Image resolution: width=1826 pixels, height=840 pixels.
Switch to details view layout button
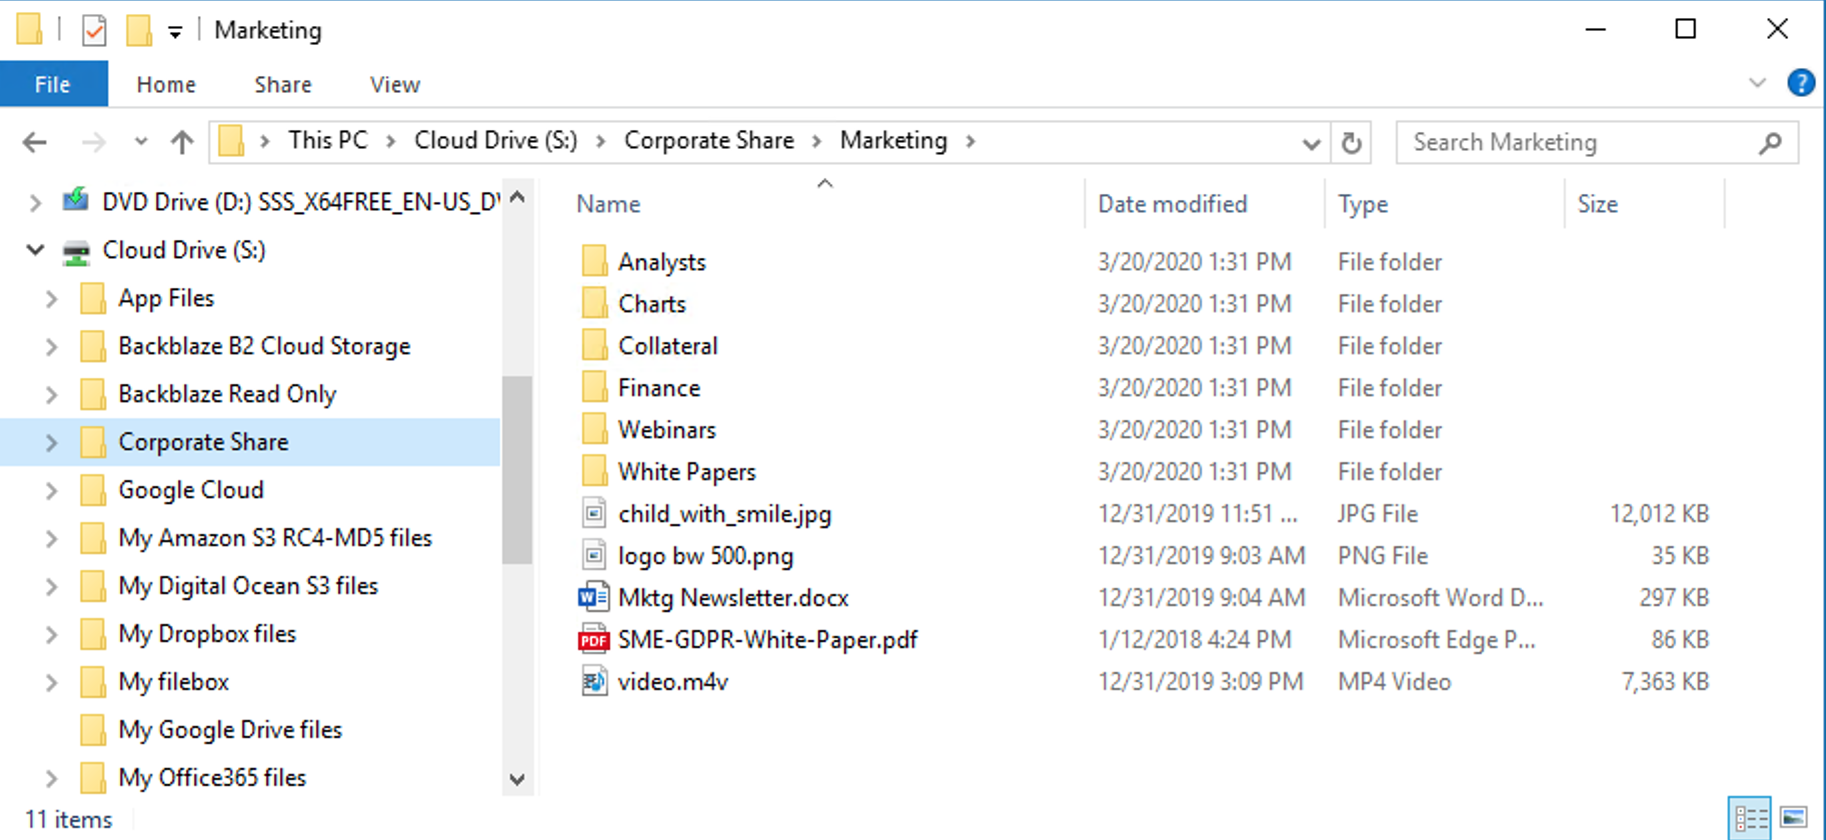pos(1750,818)
